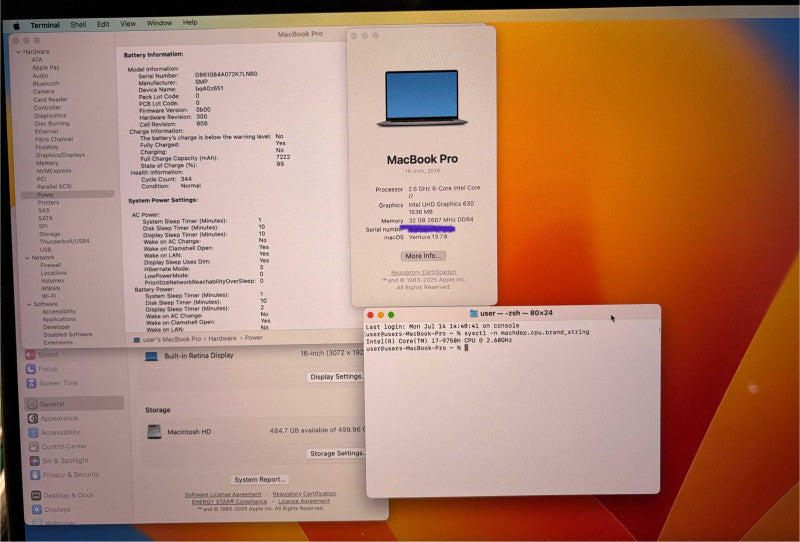Select Card Reader in System Information
The width and height of the screenshot is (800, 542).
(51, 100)
